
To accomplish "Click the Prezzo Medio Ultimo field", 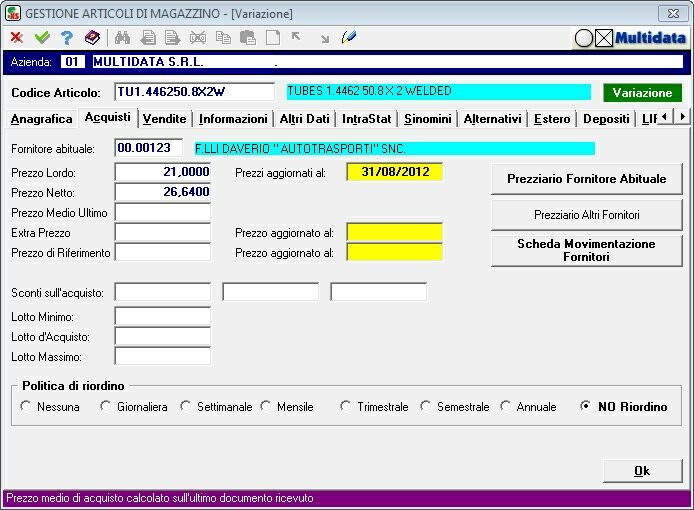I will 163,212.
